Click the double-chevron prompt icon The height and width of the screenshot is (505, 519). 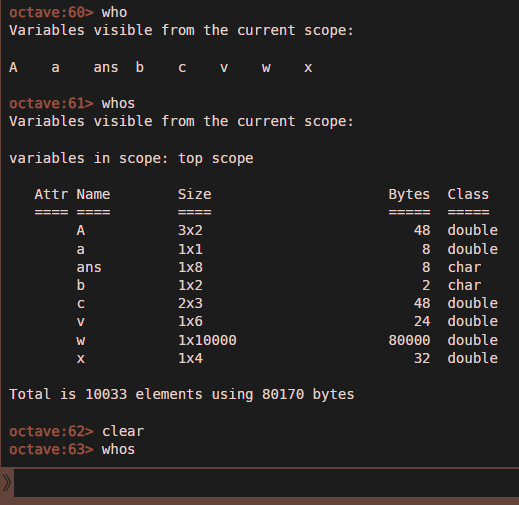pos(7,483)
